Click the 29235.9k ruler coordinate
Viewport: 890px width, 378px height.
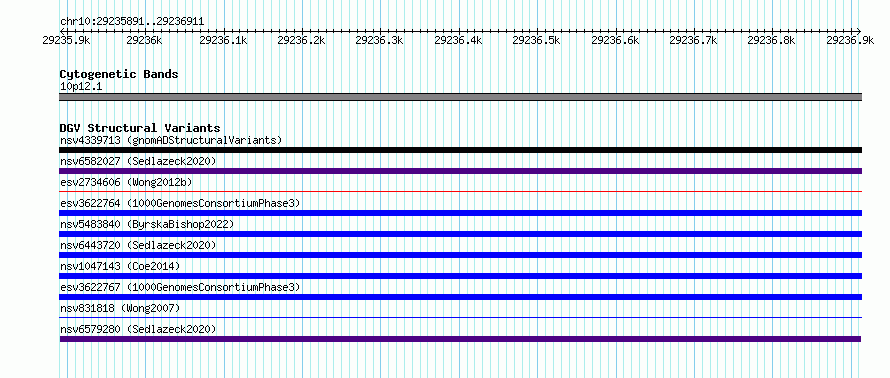pyautogui.click(x=66, y=40)
